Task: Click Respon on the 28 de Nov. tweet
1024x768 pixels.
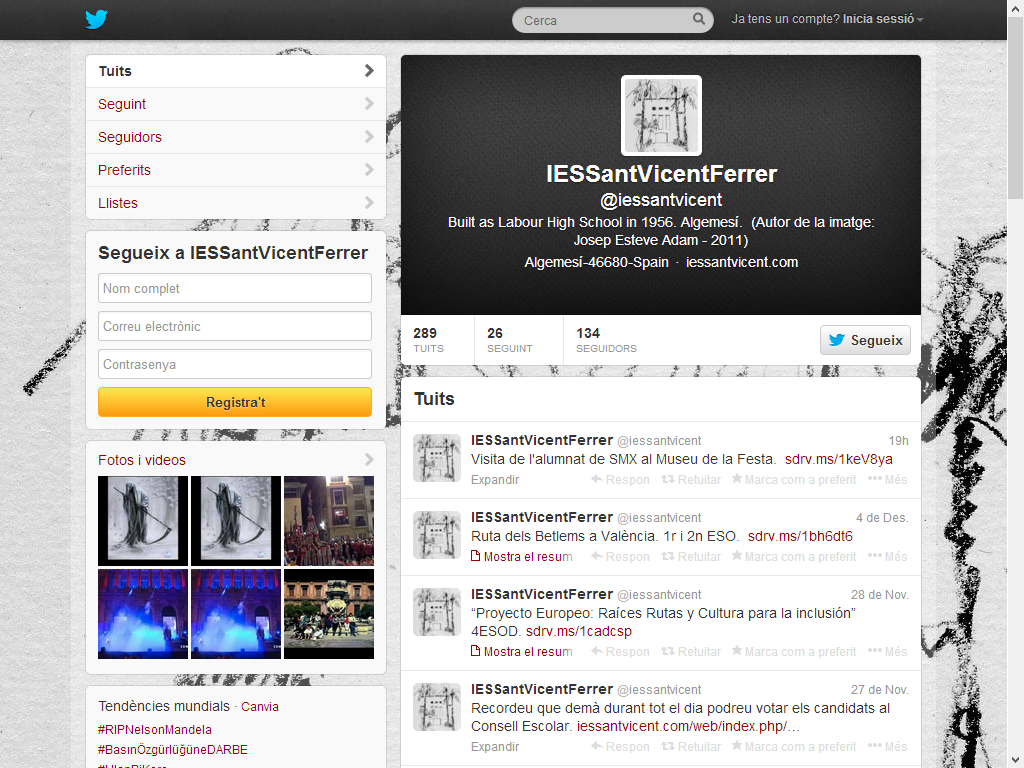Action: (x=620, y=652)
